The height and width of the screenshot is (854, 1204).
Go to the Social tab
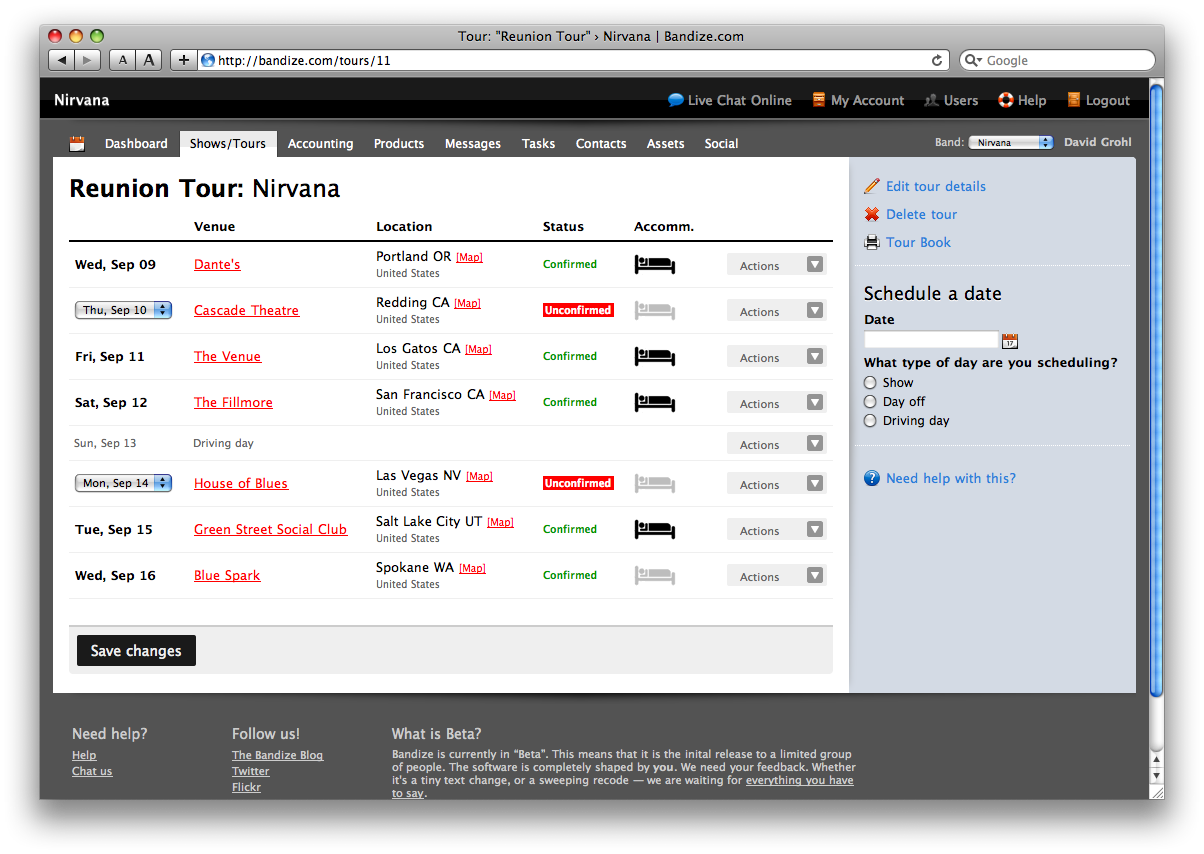point(721,144)
